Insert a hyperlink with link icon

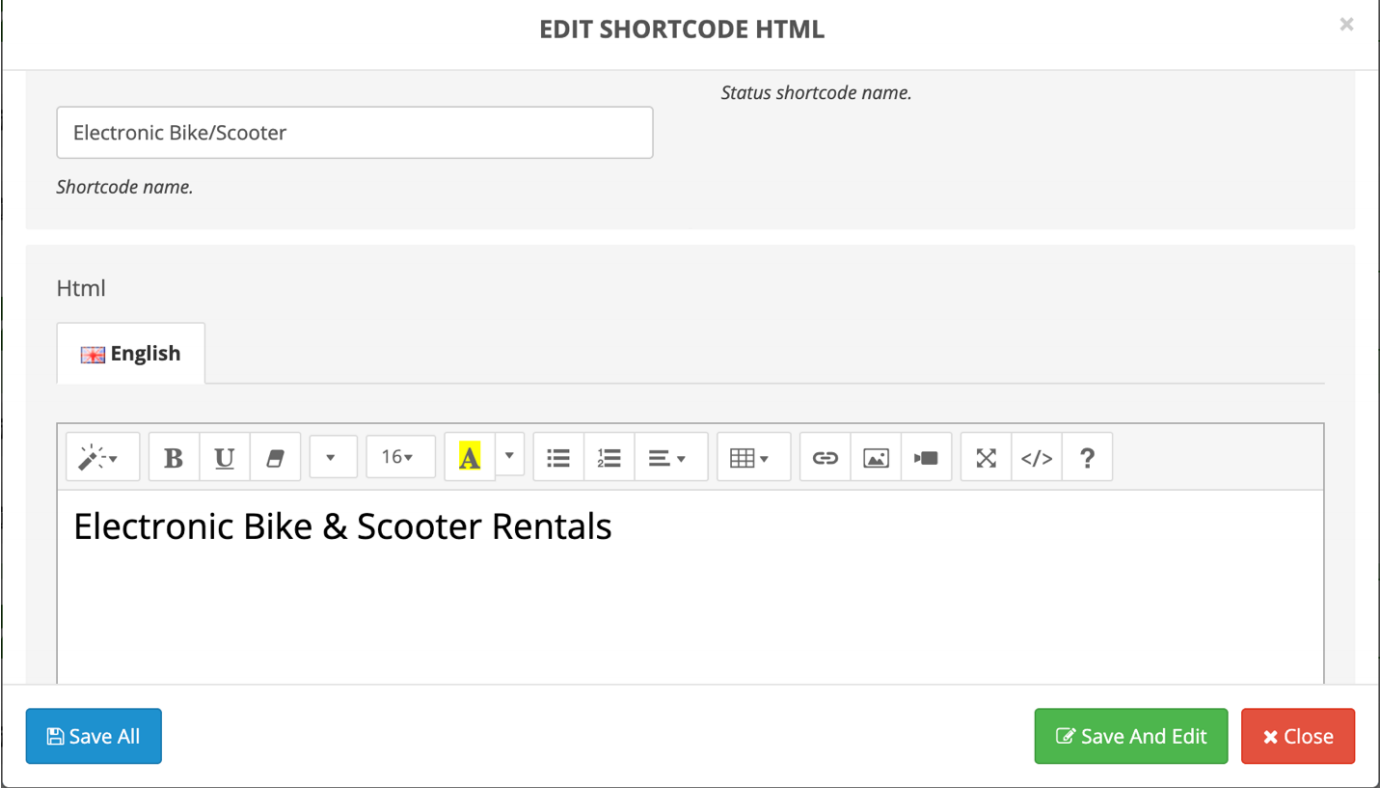825,458
